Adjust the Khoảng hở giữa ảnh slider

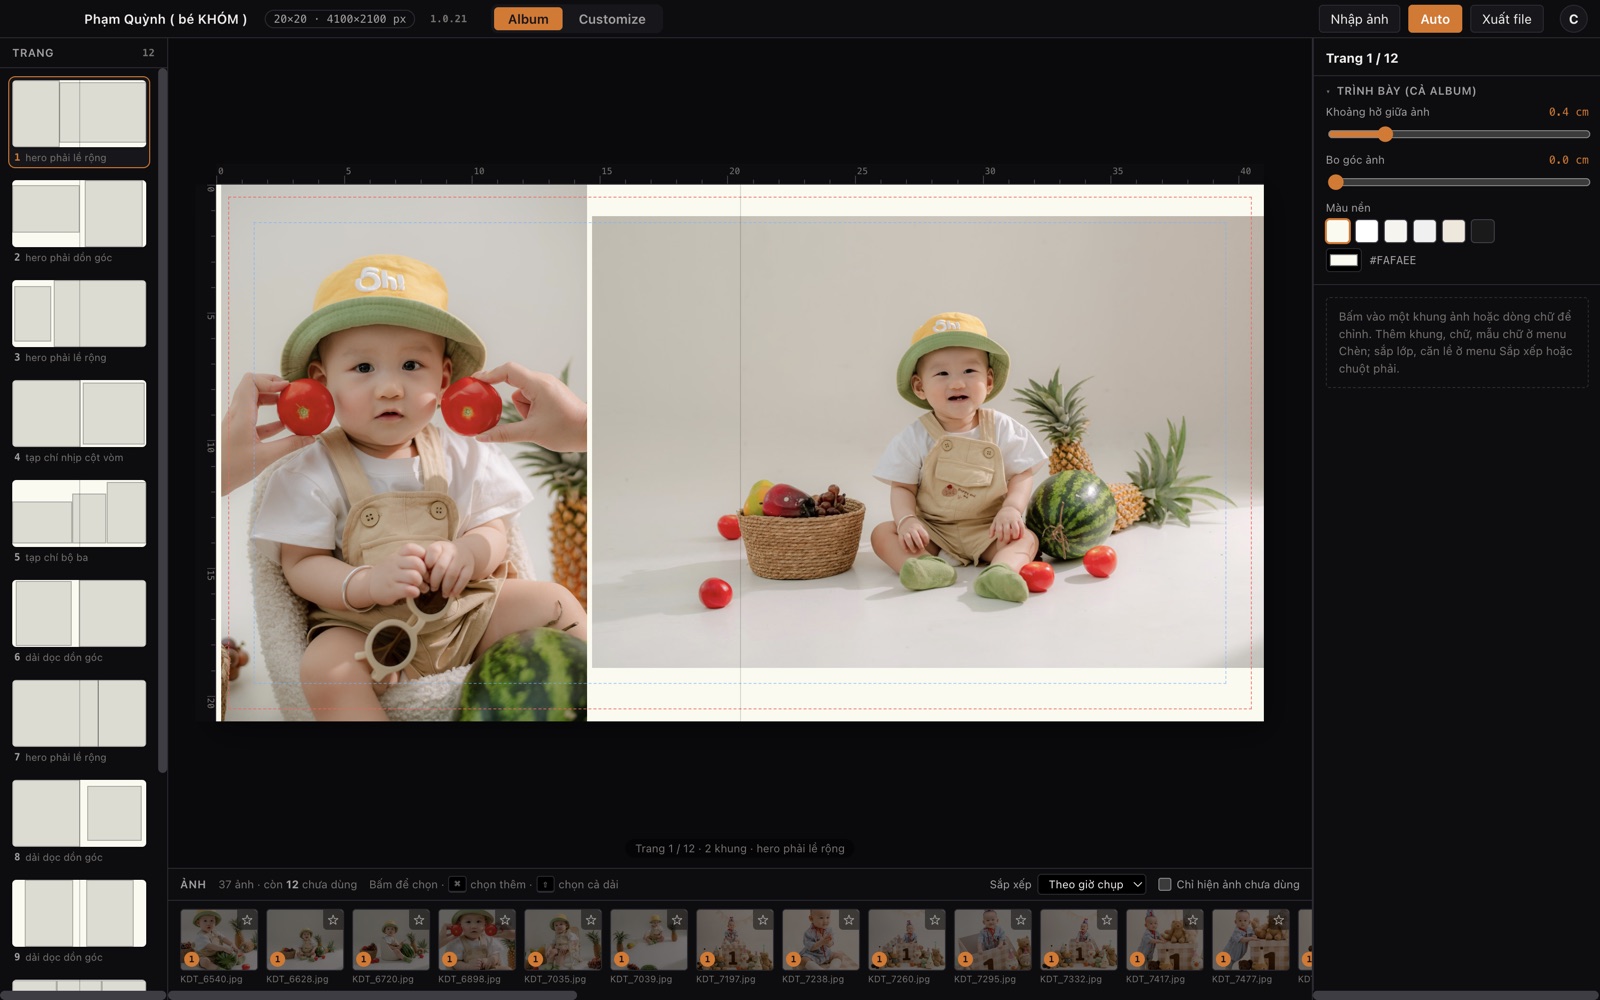tap(1458, 134)
